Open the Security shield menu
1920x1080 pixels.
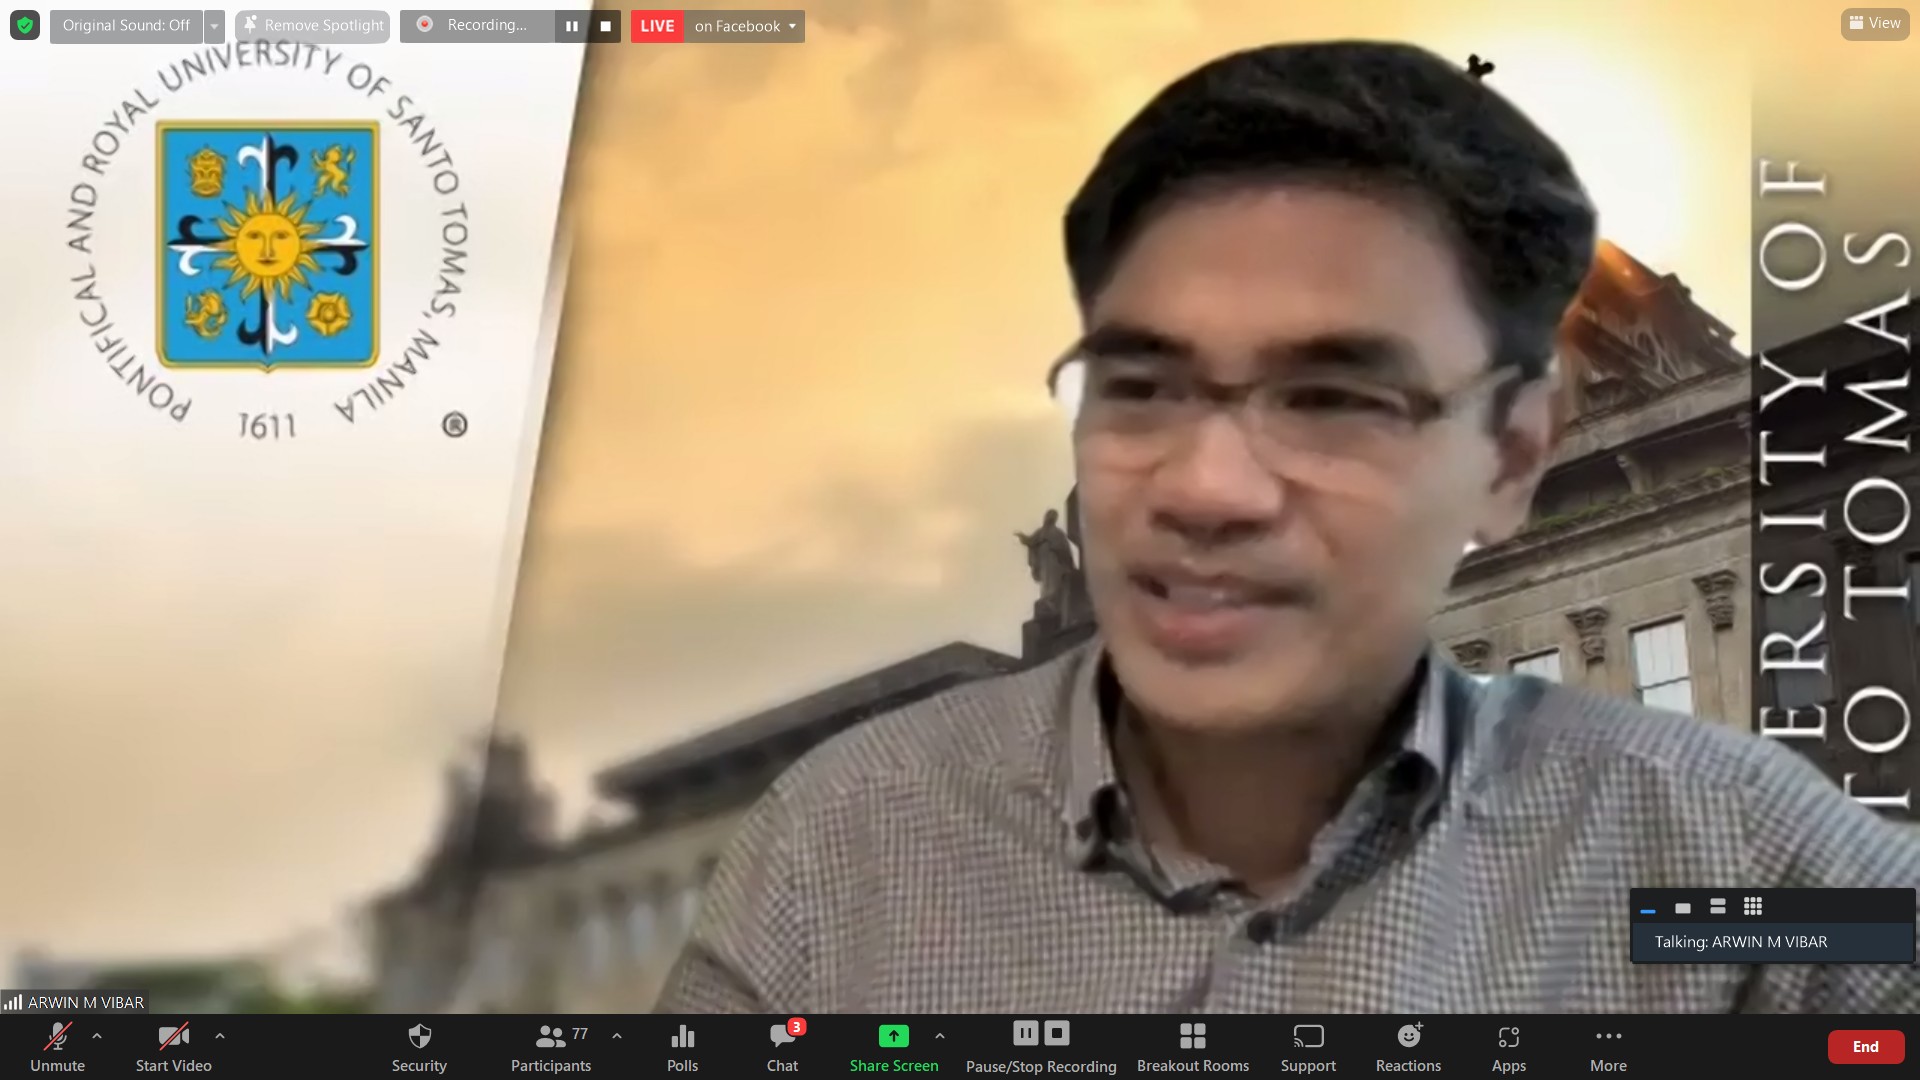pos(419,1046)
